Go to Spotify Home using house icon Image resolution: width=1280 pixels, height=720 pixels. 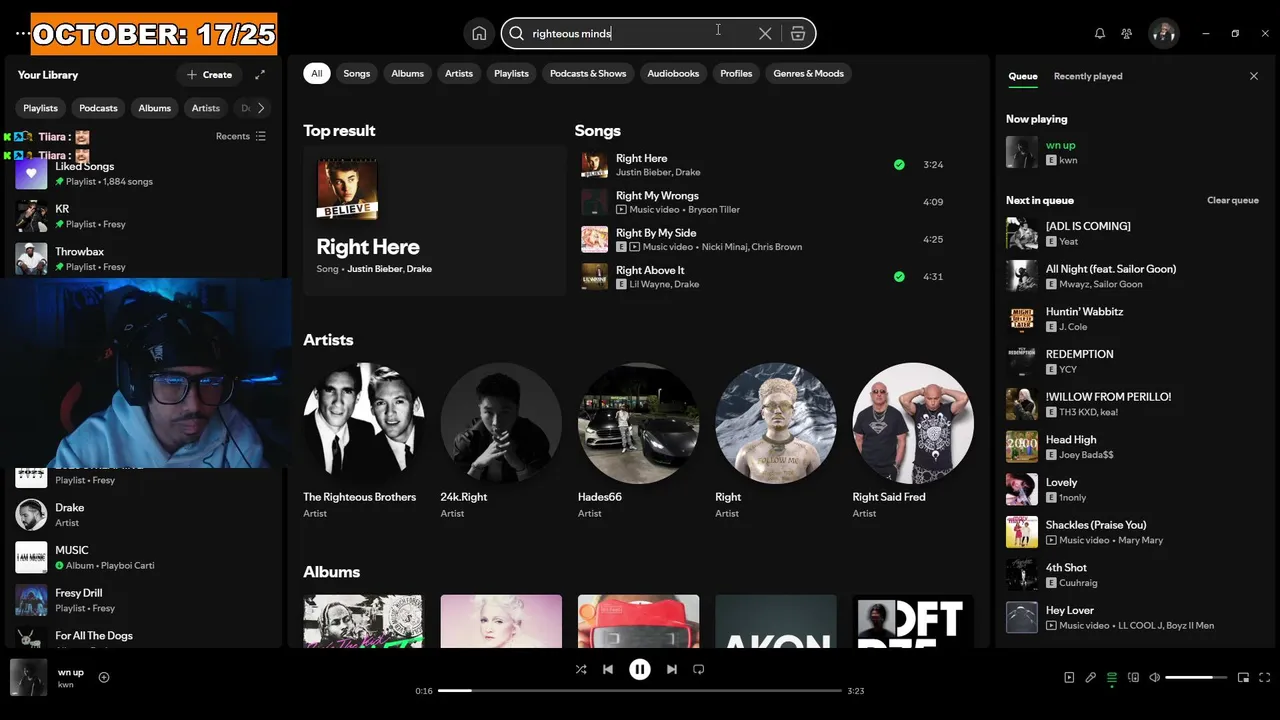coord(479,33)
